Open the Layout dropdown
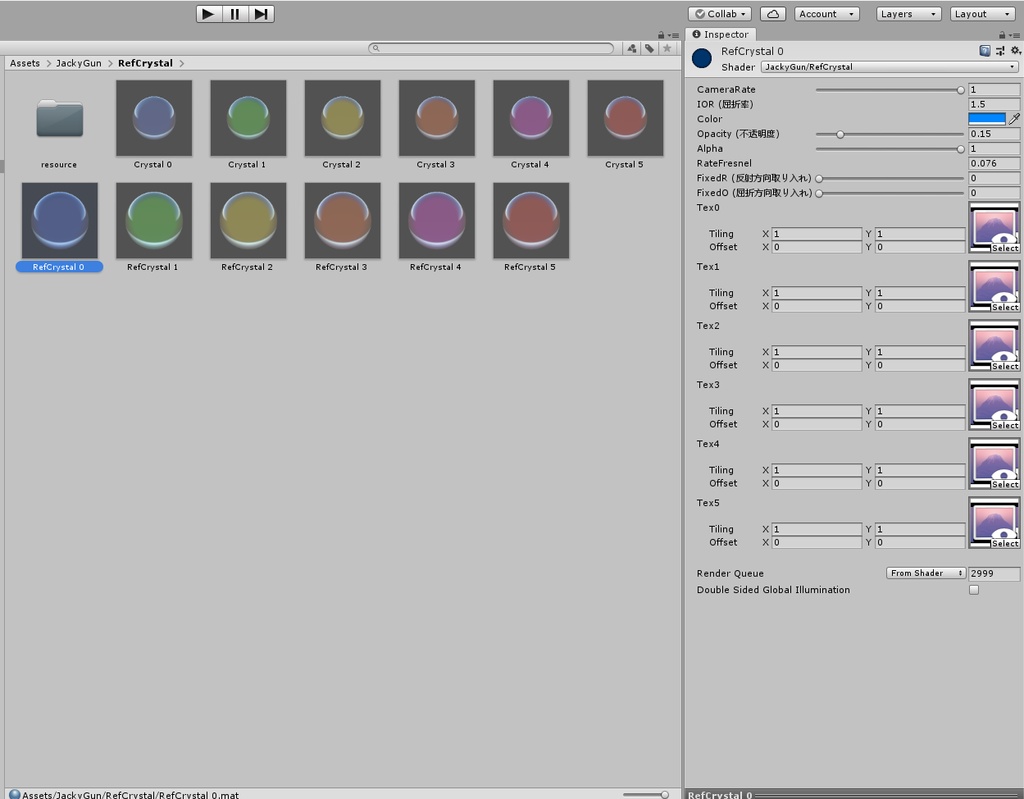The image size is (1024, 799). click(x=982, y=14)
